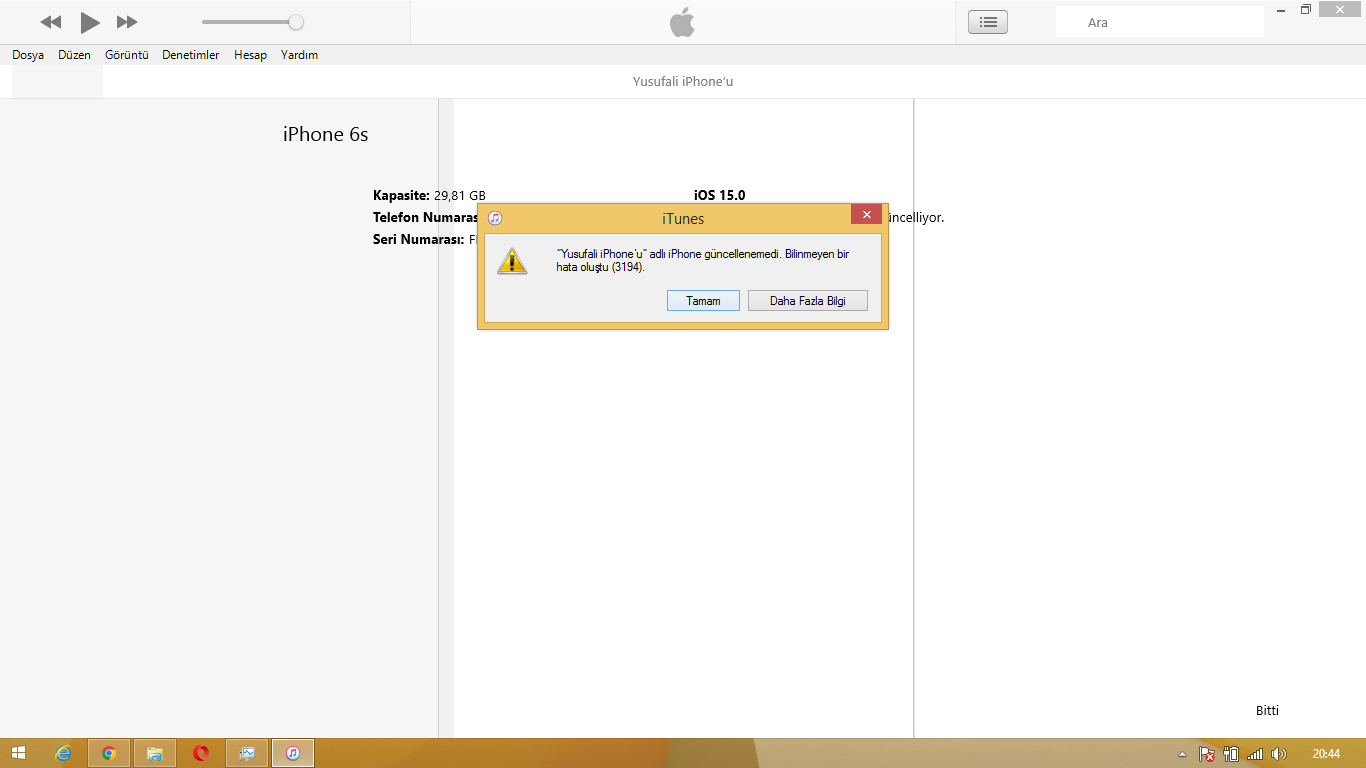Click the iTunes icon in the taskbar

click(293, 753)
